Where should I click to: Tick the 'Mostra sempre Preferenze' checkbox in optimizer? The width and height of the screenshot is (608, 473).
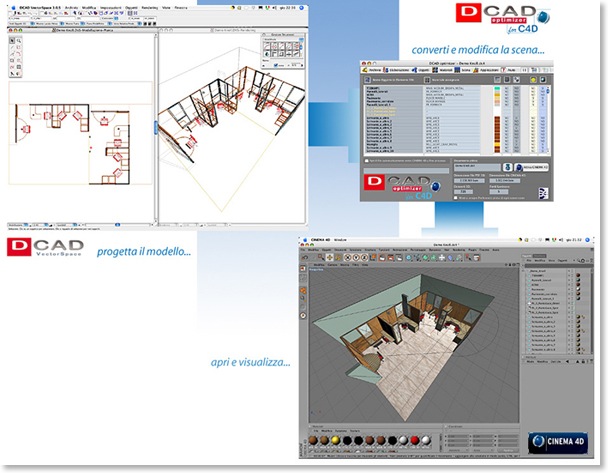coord(456,198)
